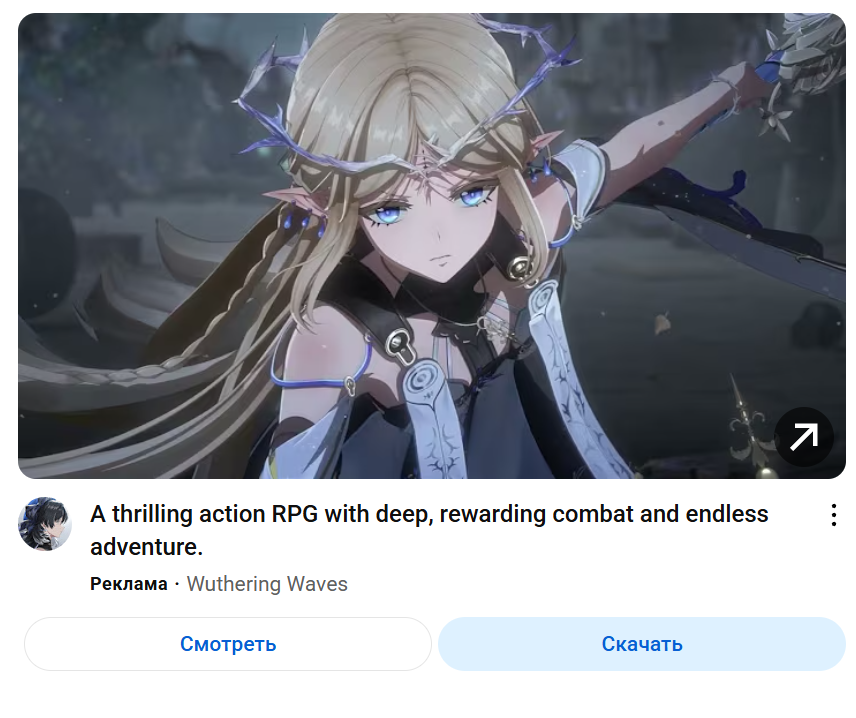This screenshot has height=718, width=856.
Task: Expand the ad options via the vertical dots
Action: tap(834, 515)
